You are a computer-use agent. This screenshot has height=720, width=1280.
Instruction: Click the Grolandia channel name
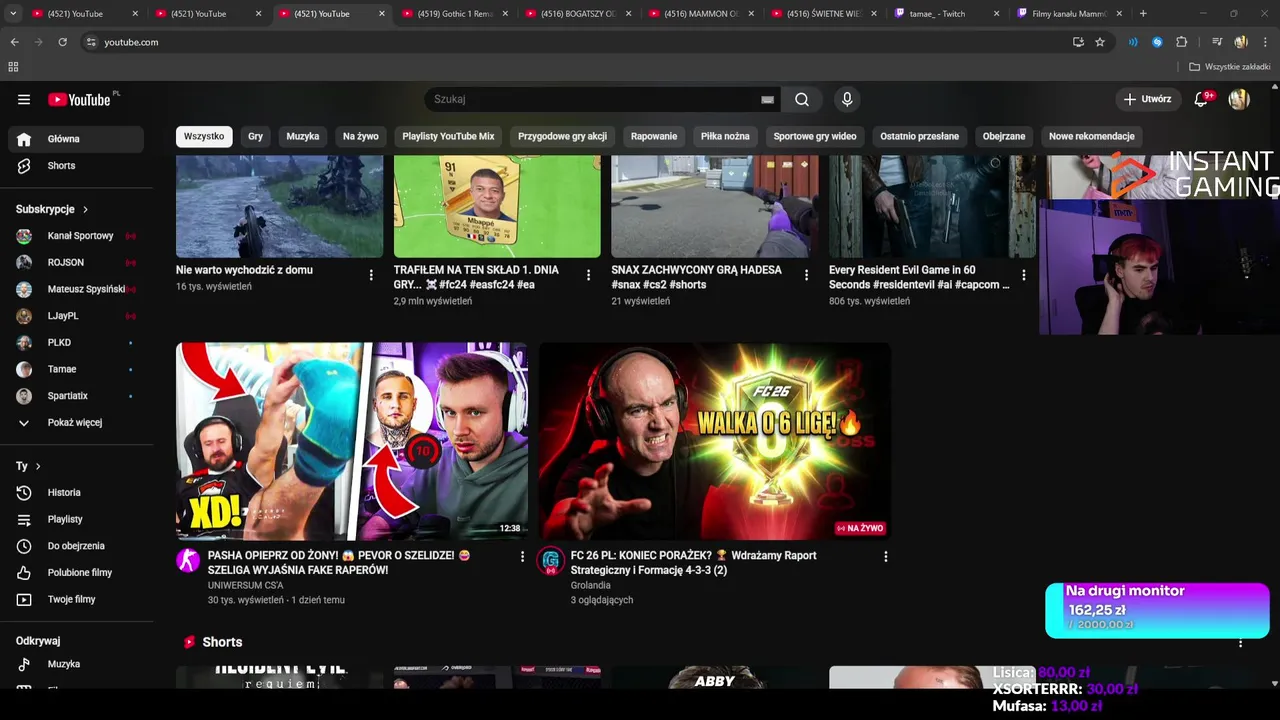coord(591,585)
